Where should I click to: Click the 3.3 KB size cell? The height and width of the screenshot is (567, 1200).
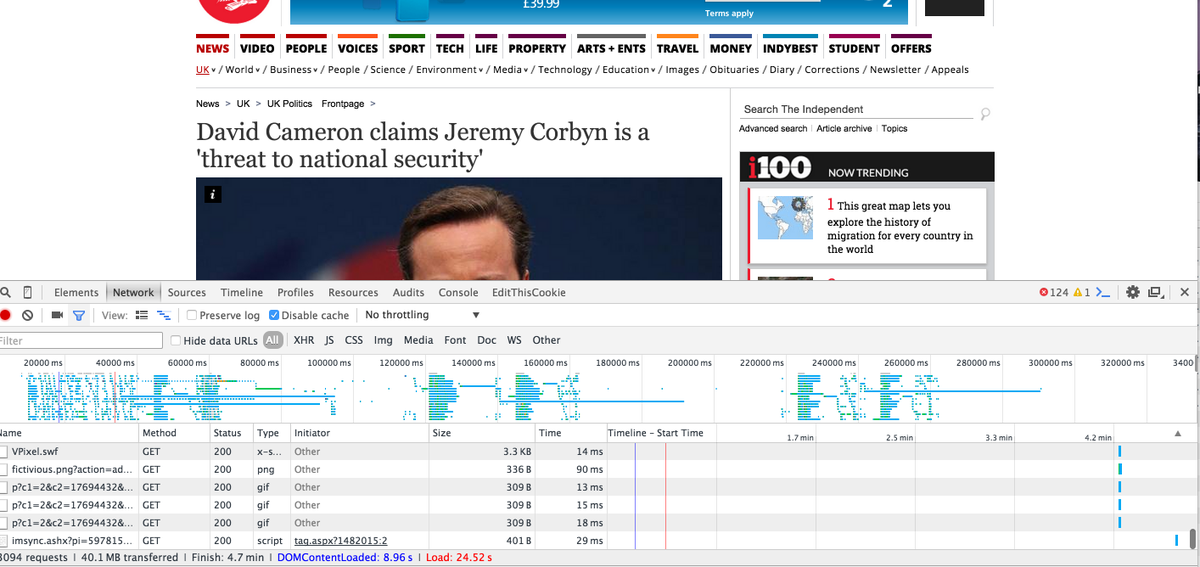tap(481, 452)
